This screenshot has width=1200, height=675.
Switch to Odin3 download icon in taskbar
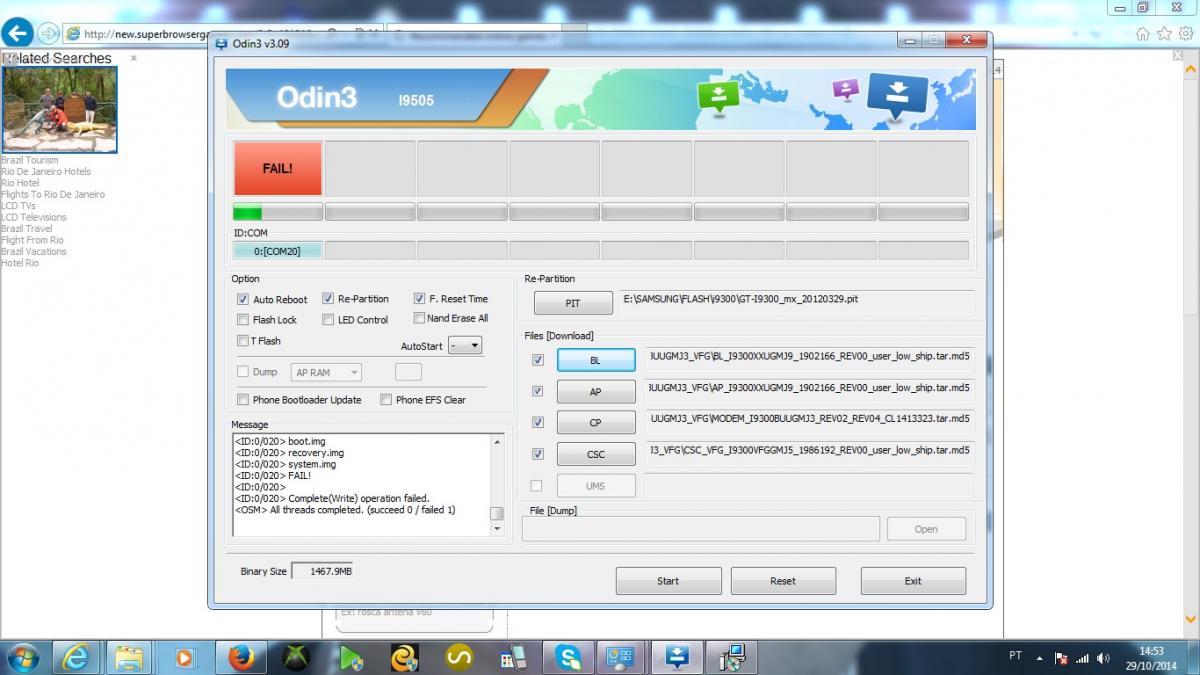677,657
